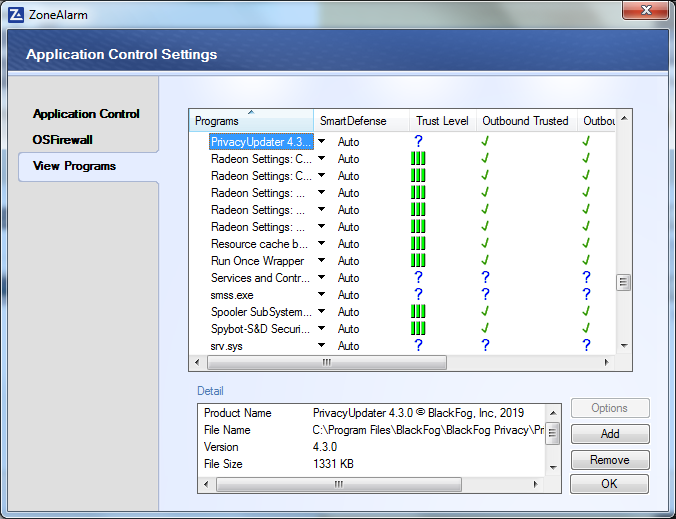Viewport: 676px width, 519px height.
Task: Click smss.exe's Outbound Trusted question mark
Action: pyautogui.click(x=485, y=295)
